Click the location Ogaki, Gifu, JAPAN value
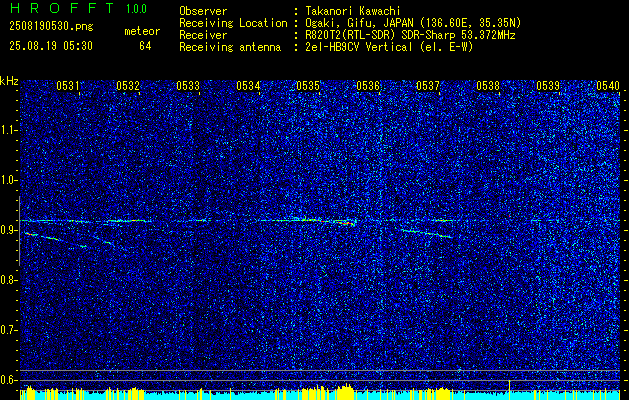This screenshot has height=400, width=629. coord(411,23)
